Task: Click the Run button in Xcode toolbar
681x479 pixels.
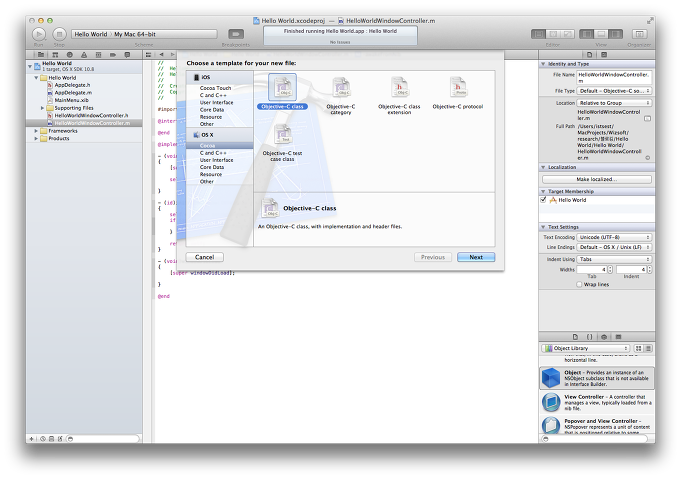Action: 39,34
